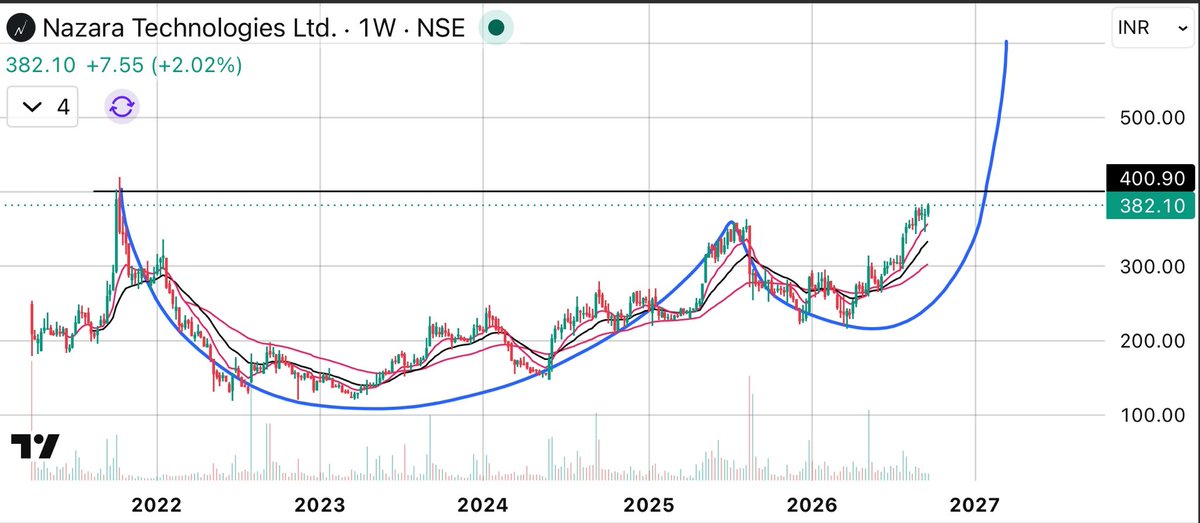The width and height of the screenshot is (1200, 523).
Task: Click the +7.55 (+2.02%) price change text
Action: [x=164, y=66]
